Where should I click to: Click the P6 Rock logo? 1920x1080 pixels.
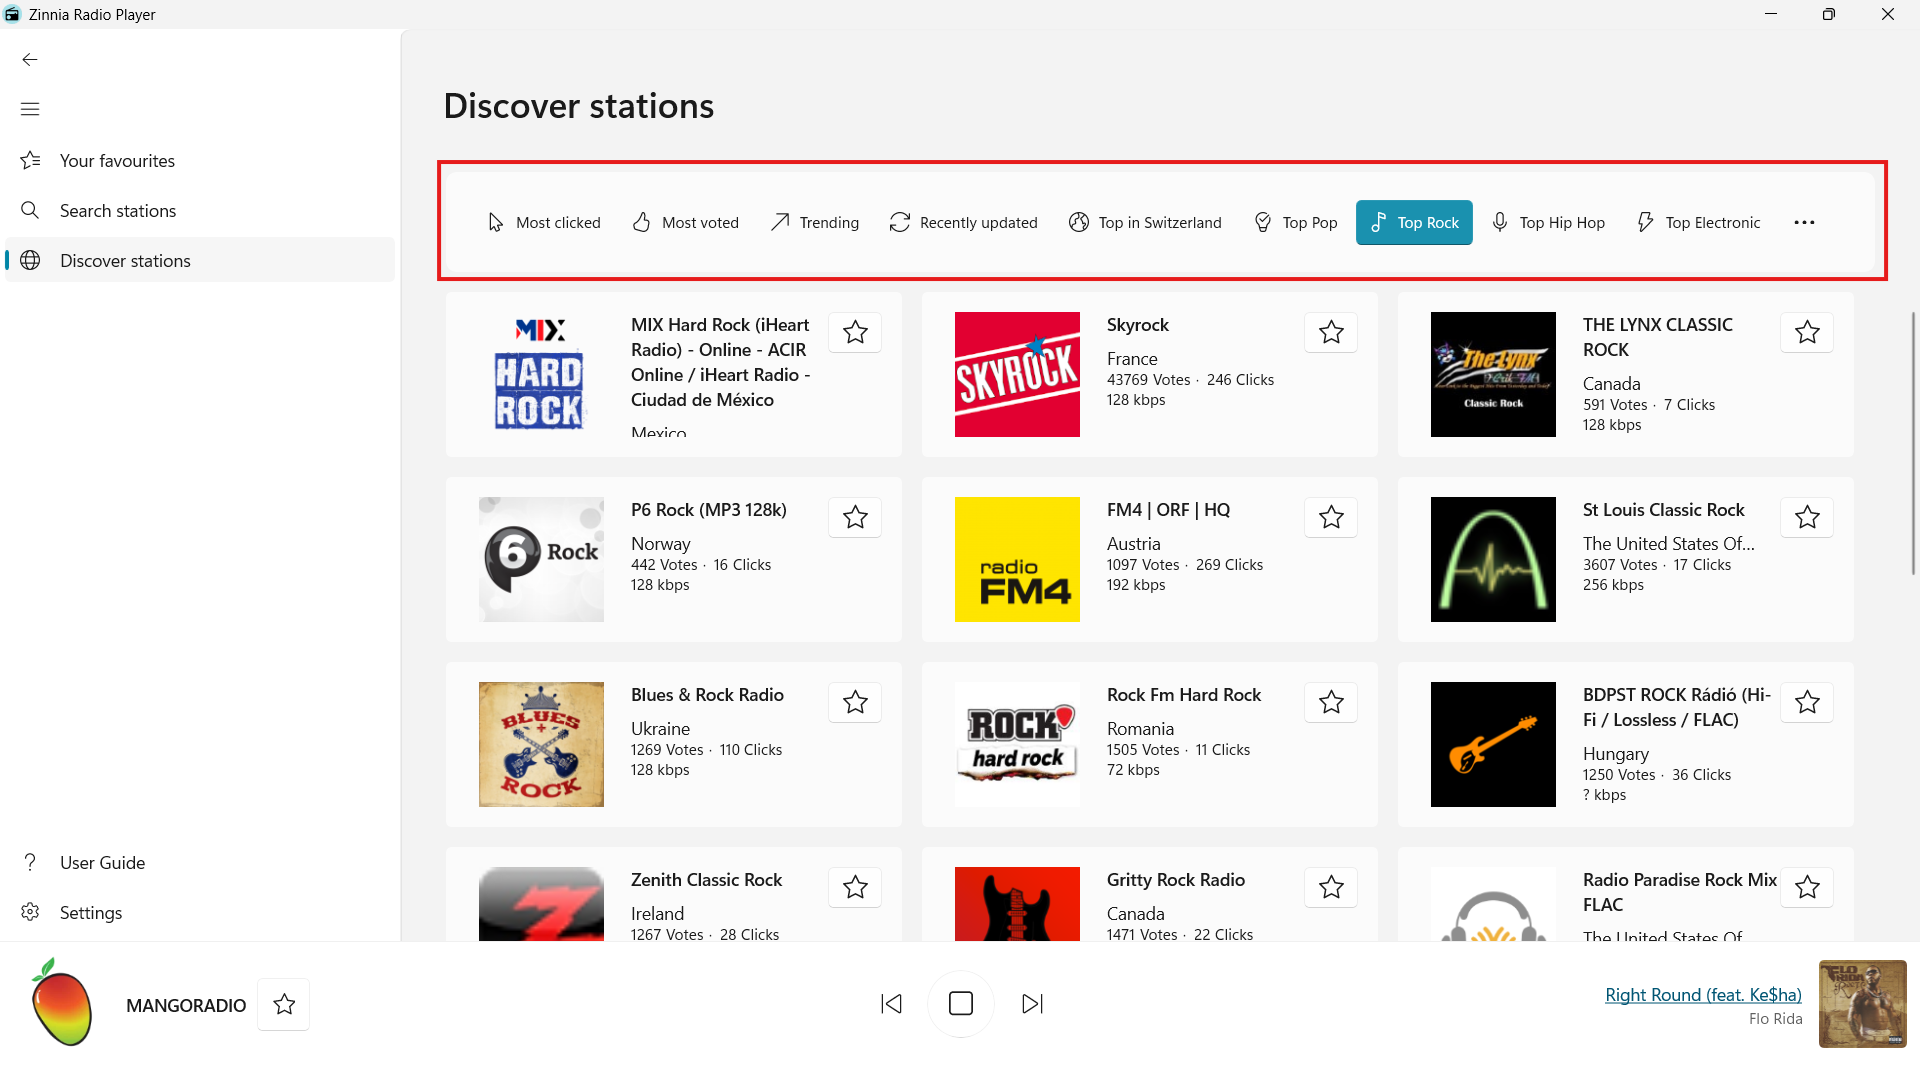click(541, 559)
